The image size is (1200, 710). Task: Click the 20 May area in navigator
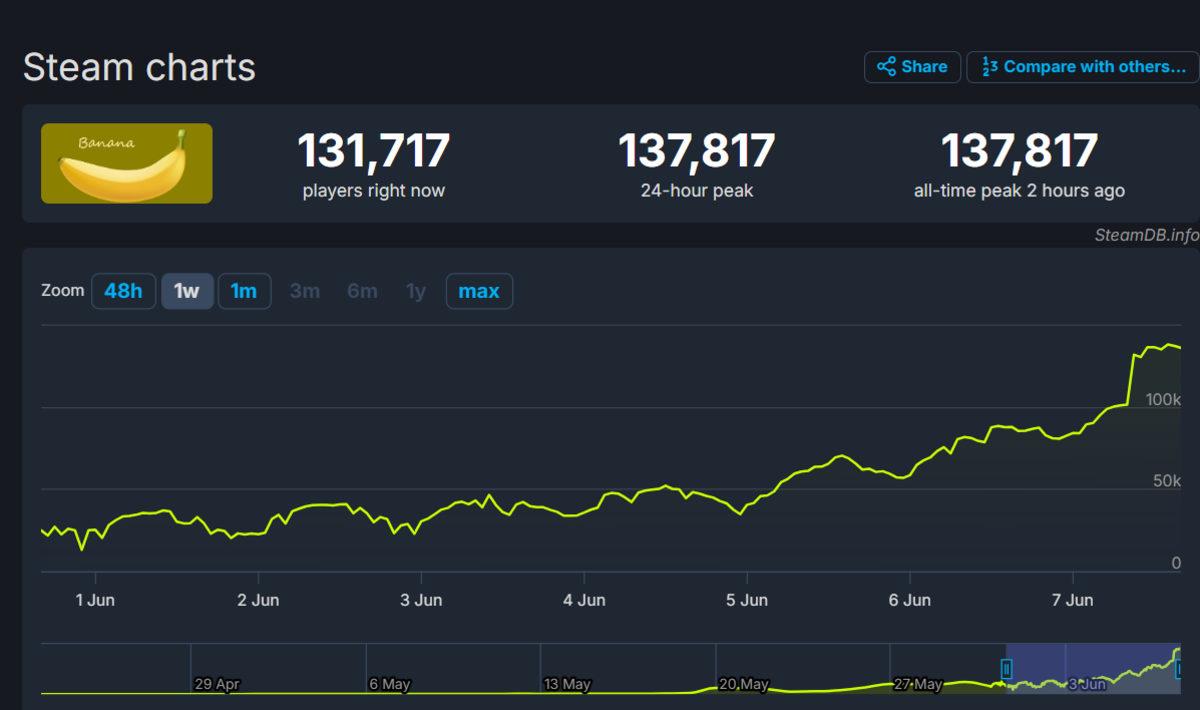742,684
